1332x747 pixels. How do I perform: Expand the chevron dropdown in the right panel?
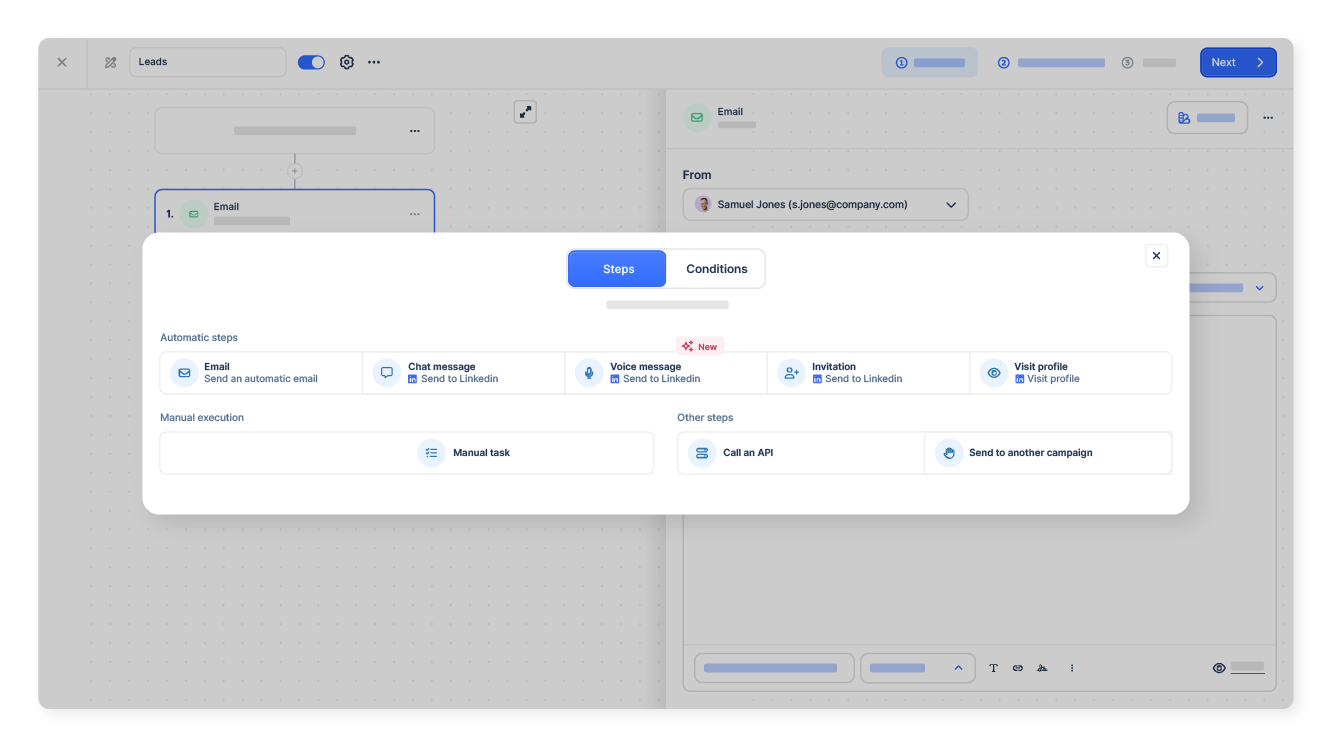click(x=1259, y=287)
